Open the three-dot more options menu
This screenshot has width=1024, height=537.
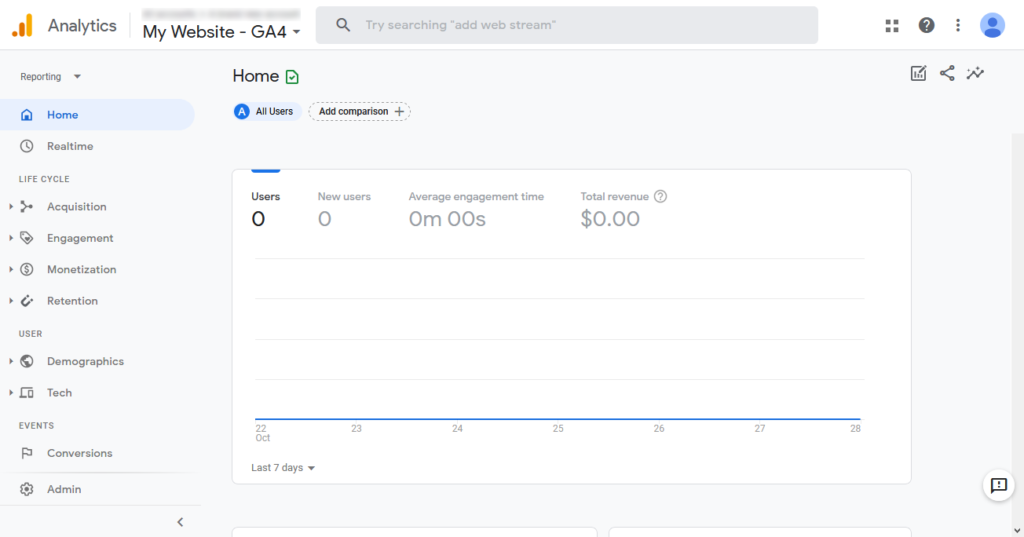pos(958,26)
